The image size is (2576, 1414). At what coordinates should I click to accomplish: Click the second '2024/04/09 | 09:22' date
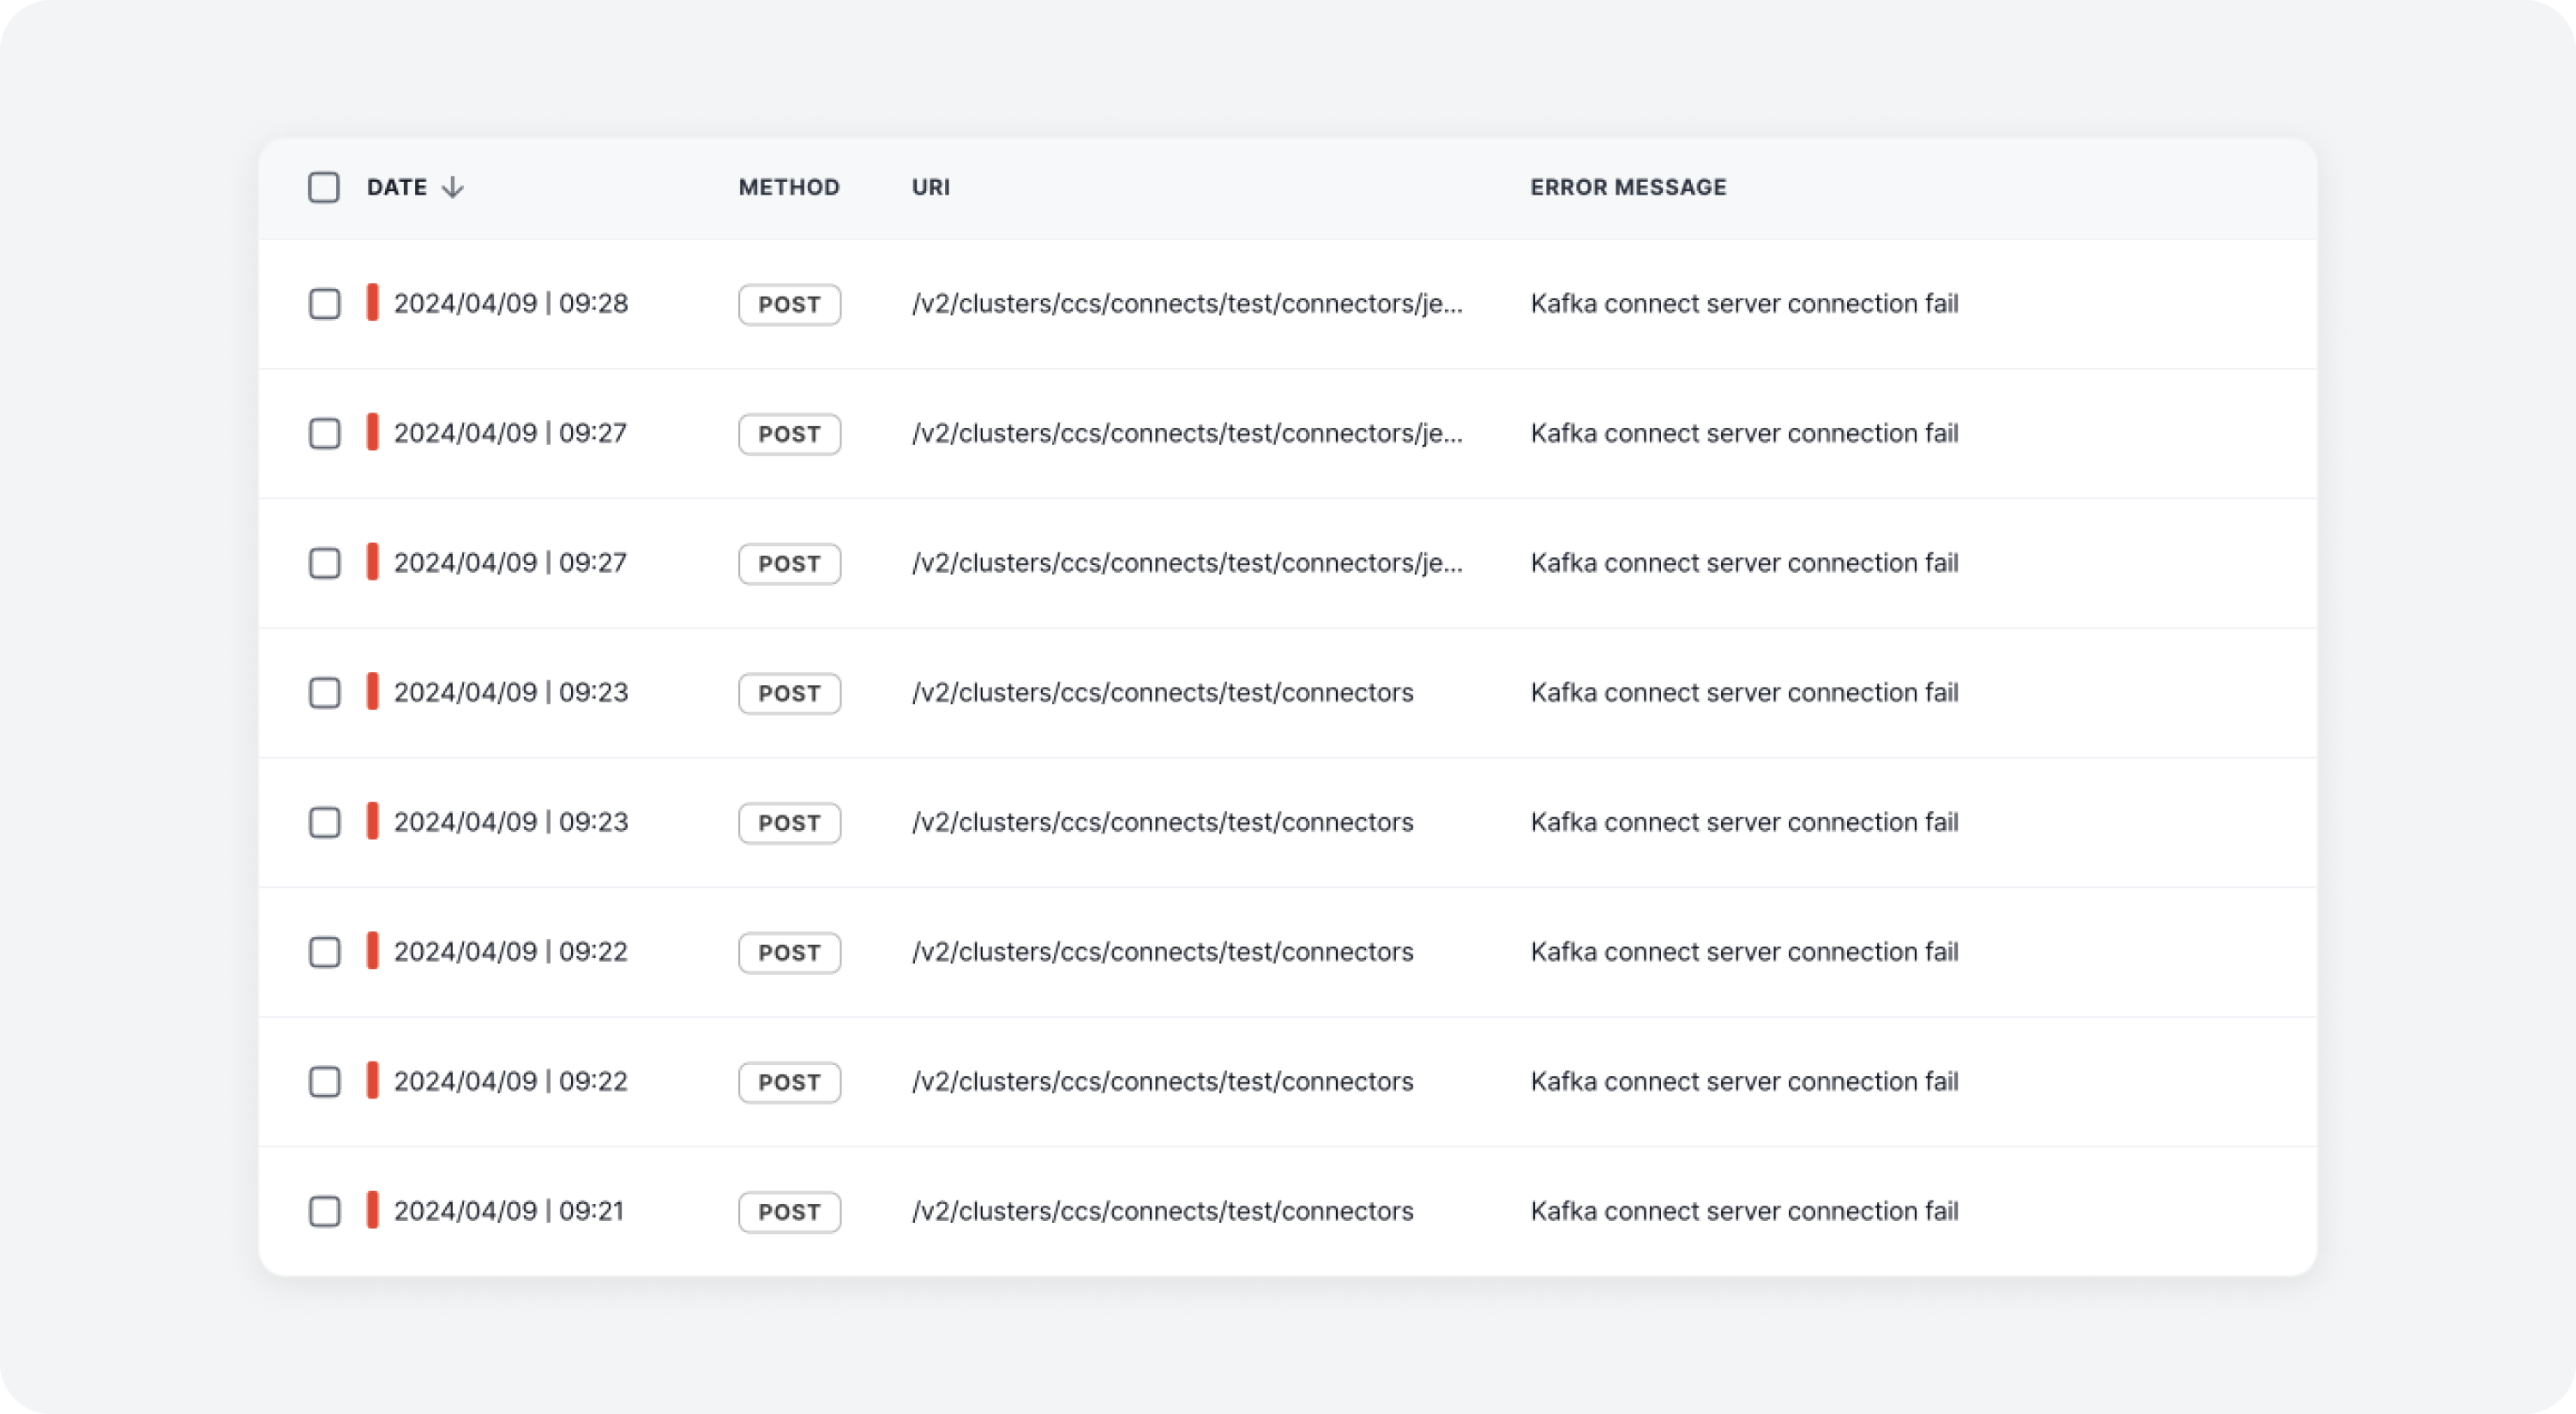tap(510, 1081)
